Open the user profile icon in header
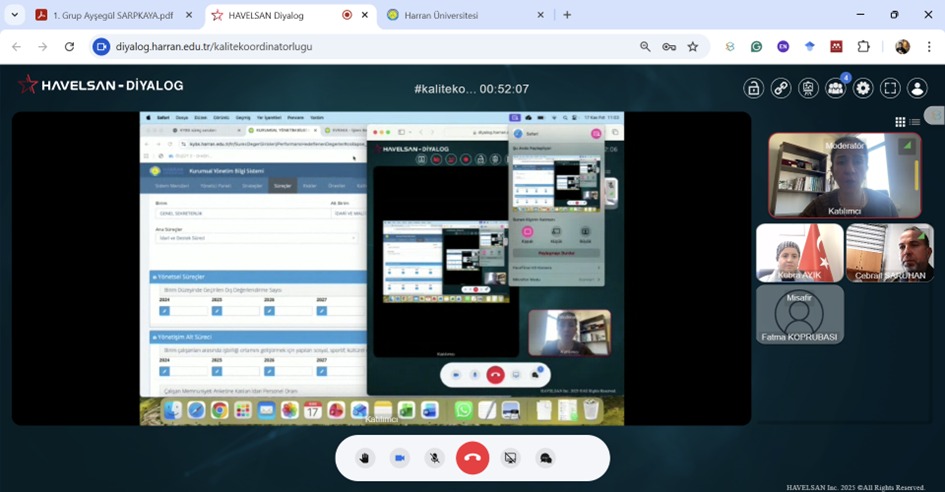 tap(917, 88)
